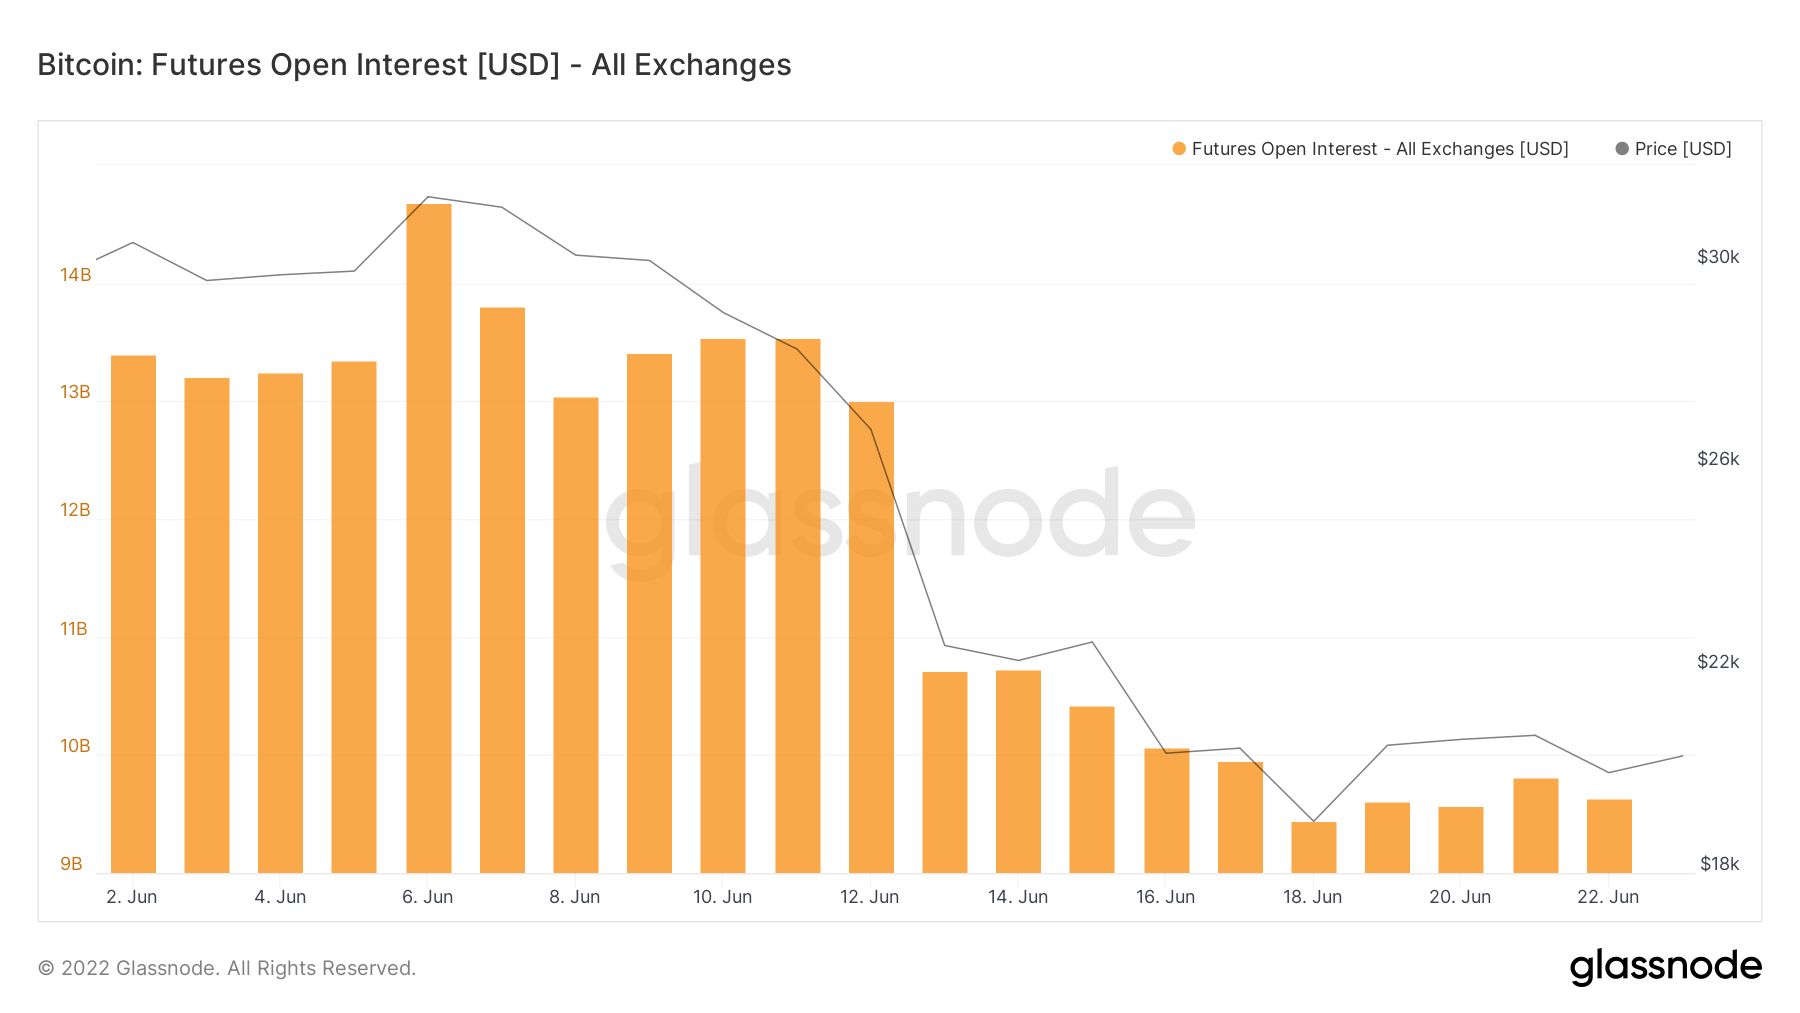Click the gray Price legend dot
The width and height of the screenshot is (1800, 1013).
pos(1622,149)
